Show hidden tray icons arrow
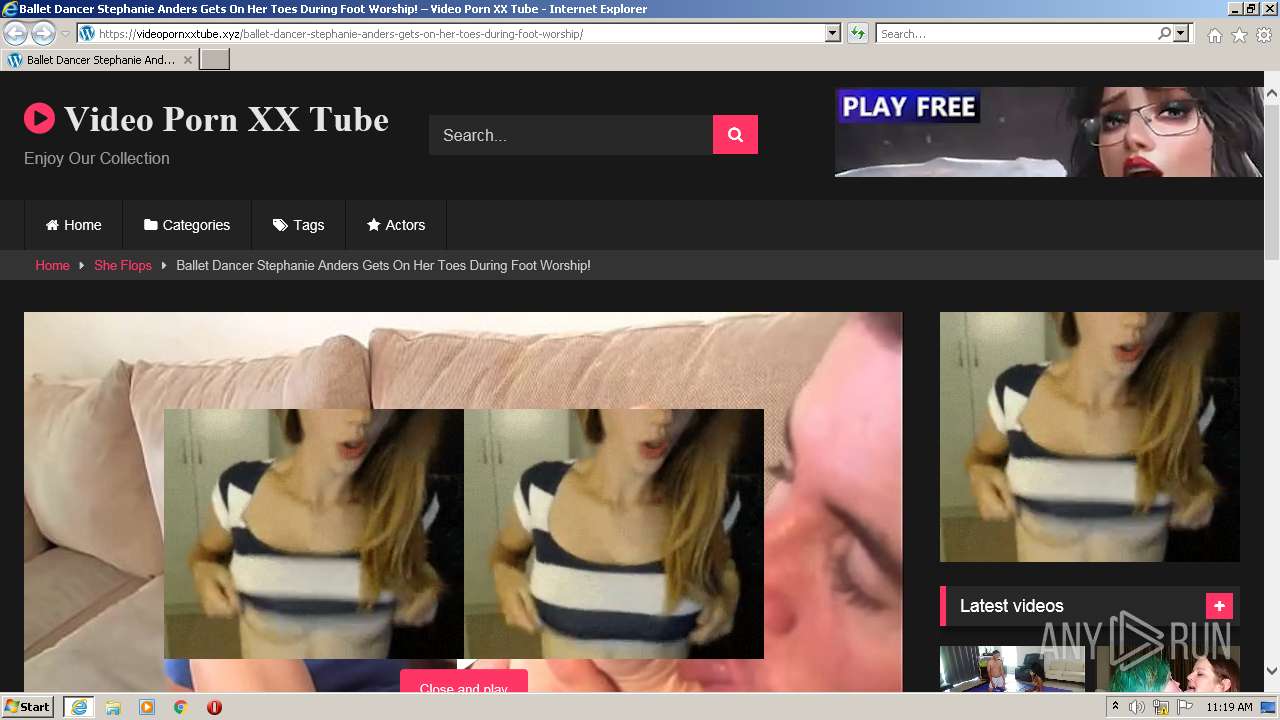 (x=1115, y=707)
